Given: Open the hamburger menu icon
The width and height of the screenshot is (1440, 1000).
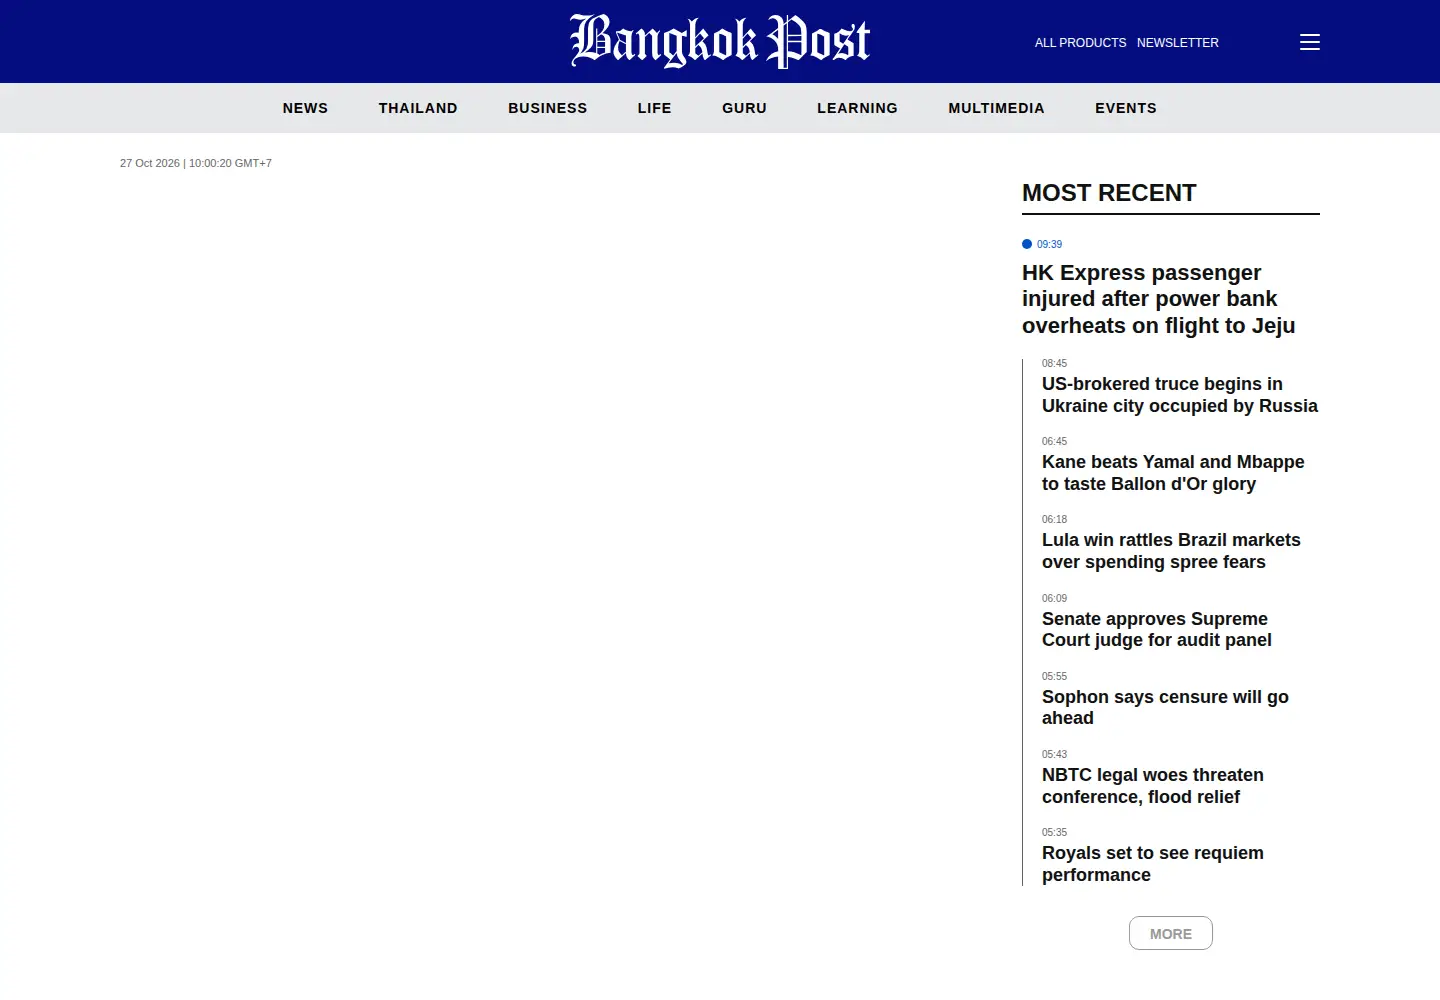Looking at the screenshot, I should (1310, 42).
